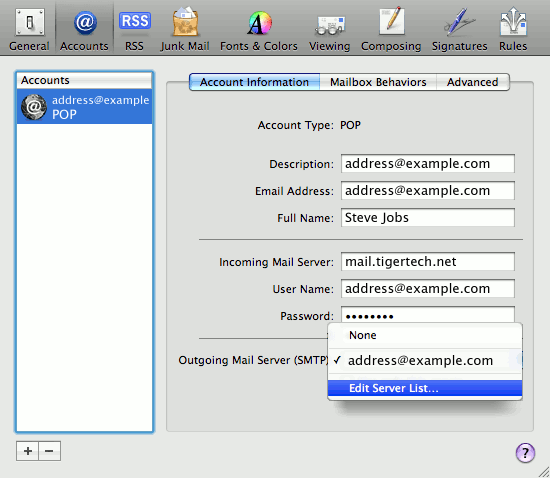Viewport: 550px width, 478px height.
Task: Click the Description text field
Action: (428, 163)
